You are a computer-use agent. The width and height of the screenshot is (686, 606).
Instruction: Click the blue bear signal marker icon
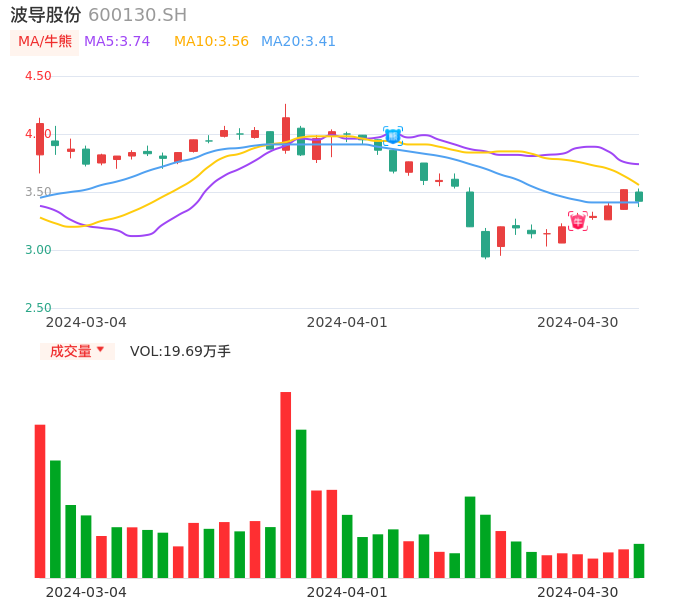point(393,136)
